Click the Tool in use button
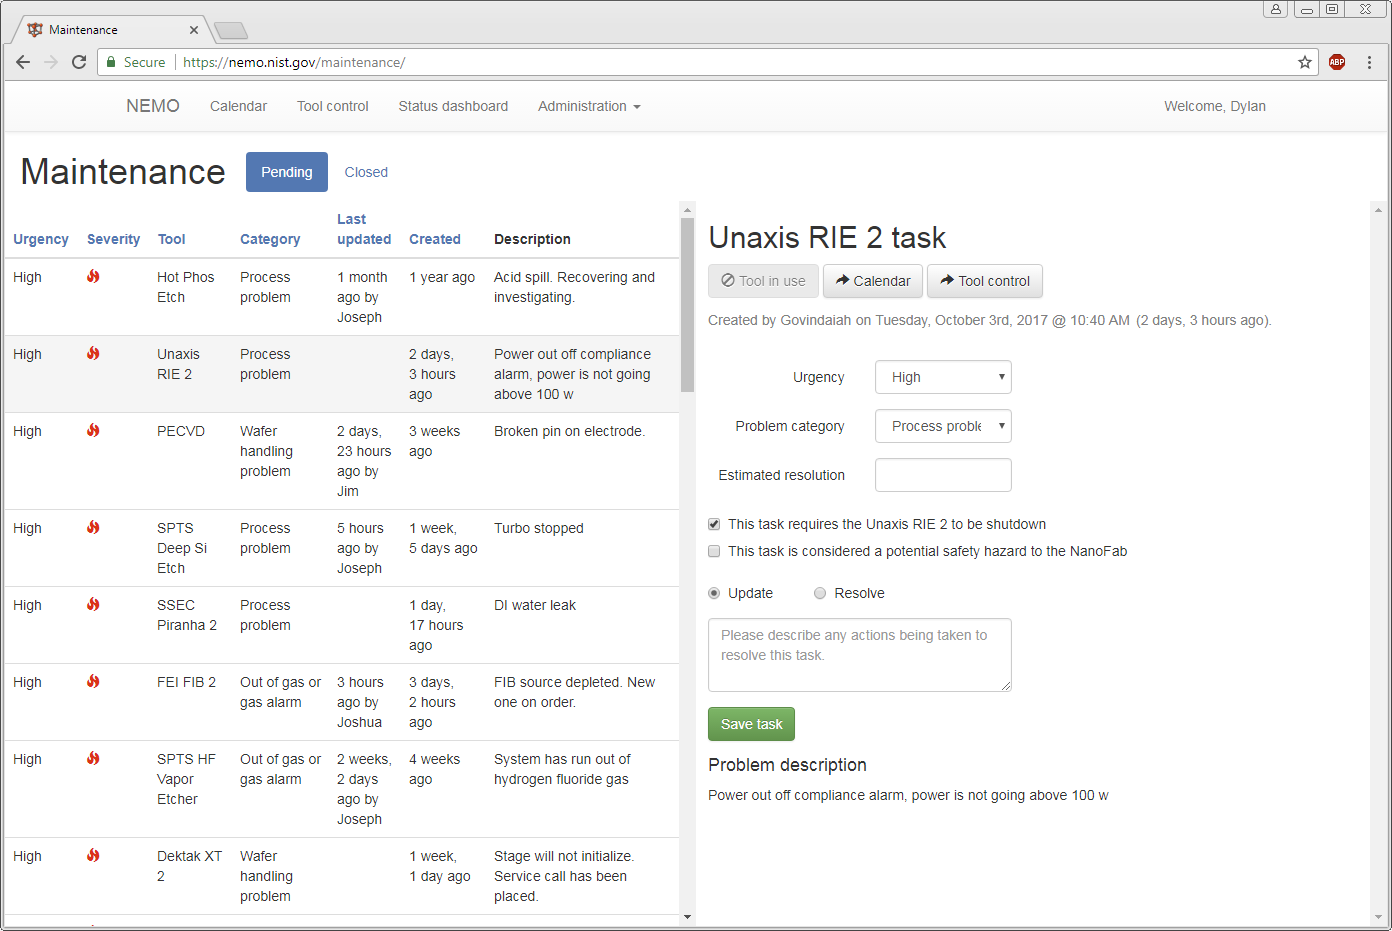The image size is (1392, 931). pyautogui.click(x=763, y=281)
